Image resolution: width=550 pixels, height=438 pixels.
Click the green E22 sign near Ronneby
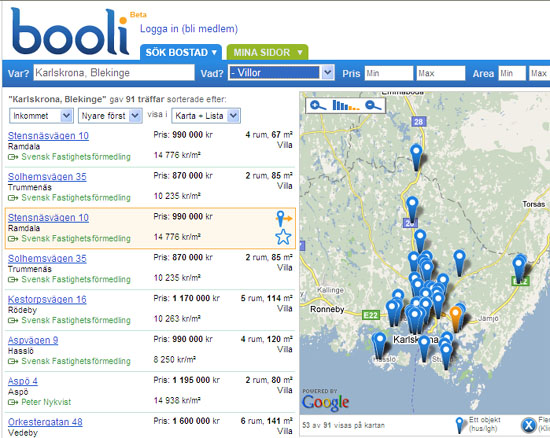(371, 315)
